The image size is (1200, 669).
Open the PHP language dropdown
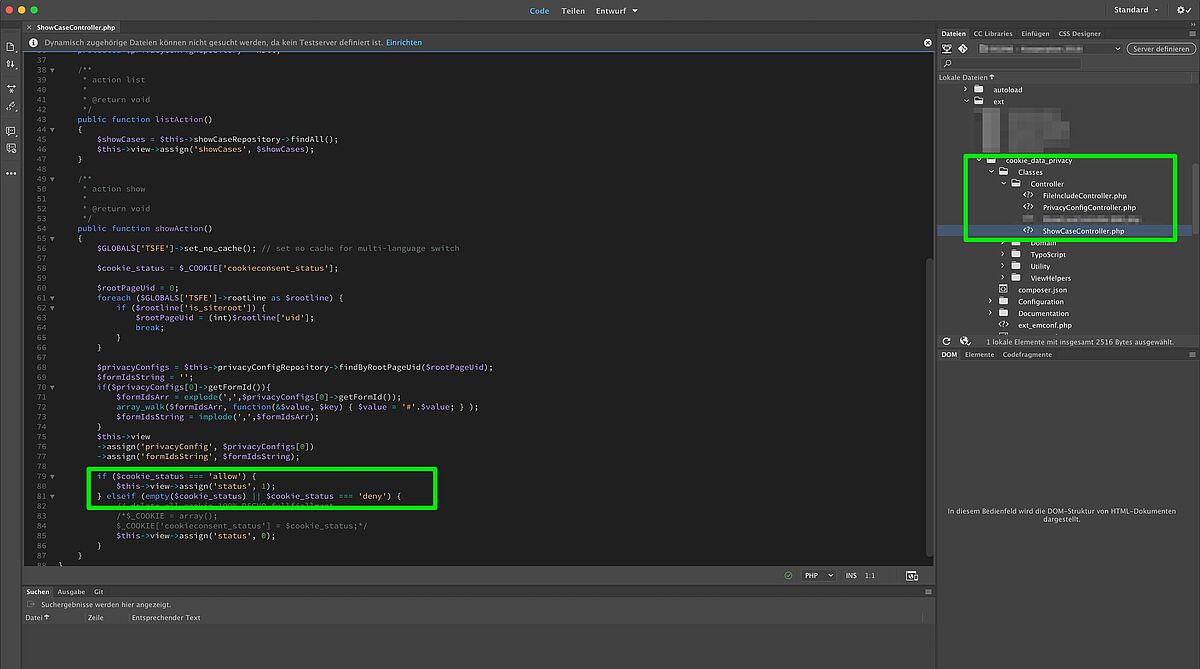click(x=818, y=576)
